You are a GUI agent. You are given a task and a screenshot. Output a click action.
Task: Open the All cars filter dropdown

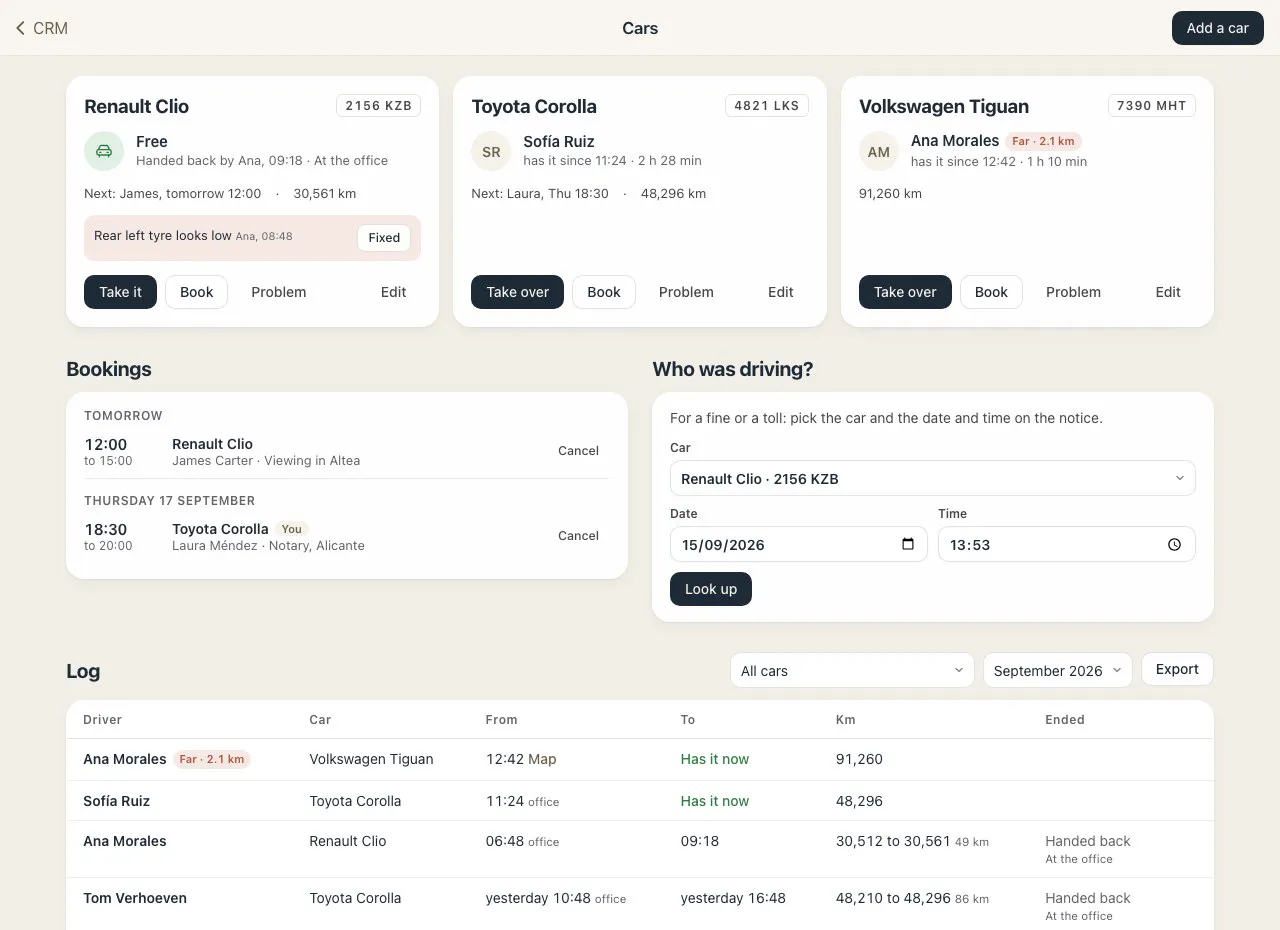(852, 670)
